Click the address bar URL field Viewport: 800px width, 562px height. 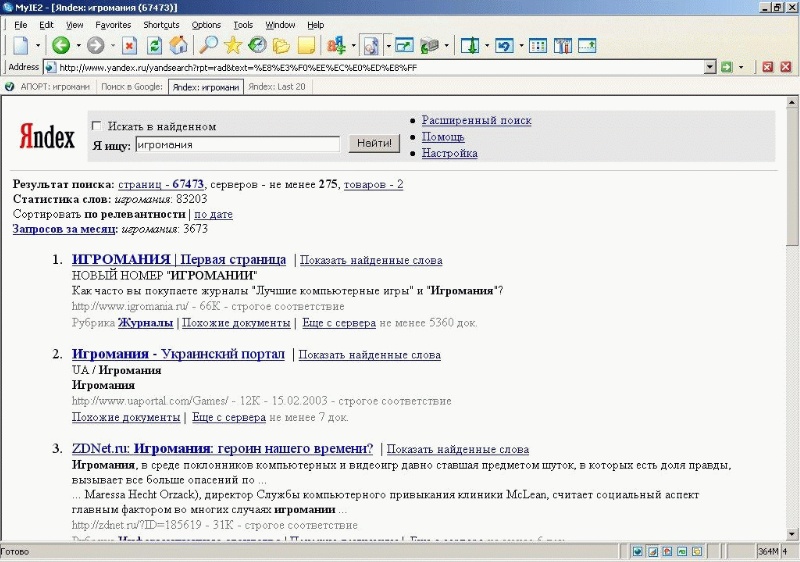click(381, 67)
